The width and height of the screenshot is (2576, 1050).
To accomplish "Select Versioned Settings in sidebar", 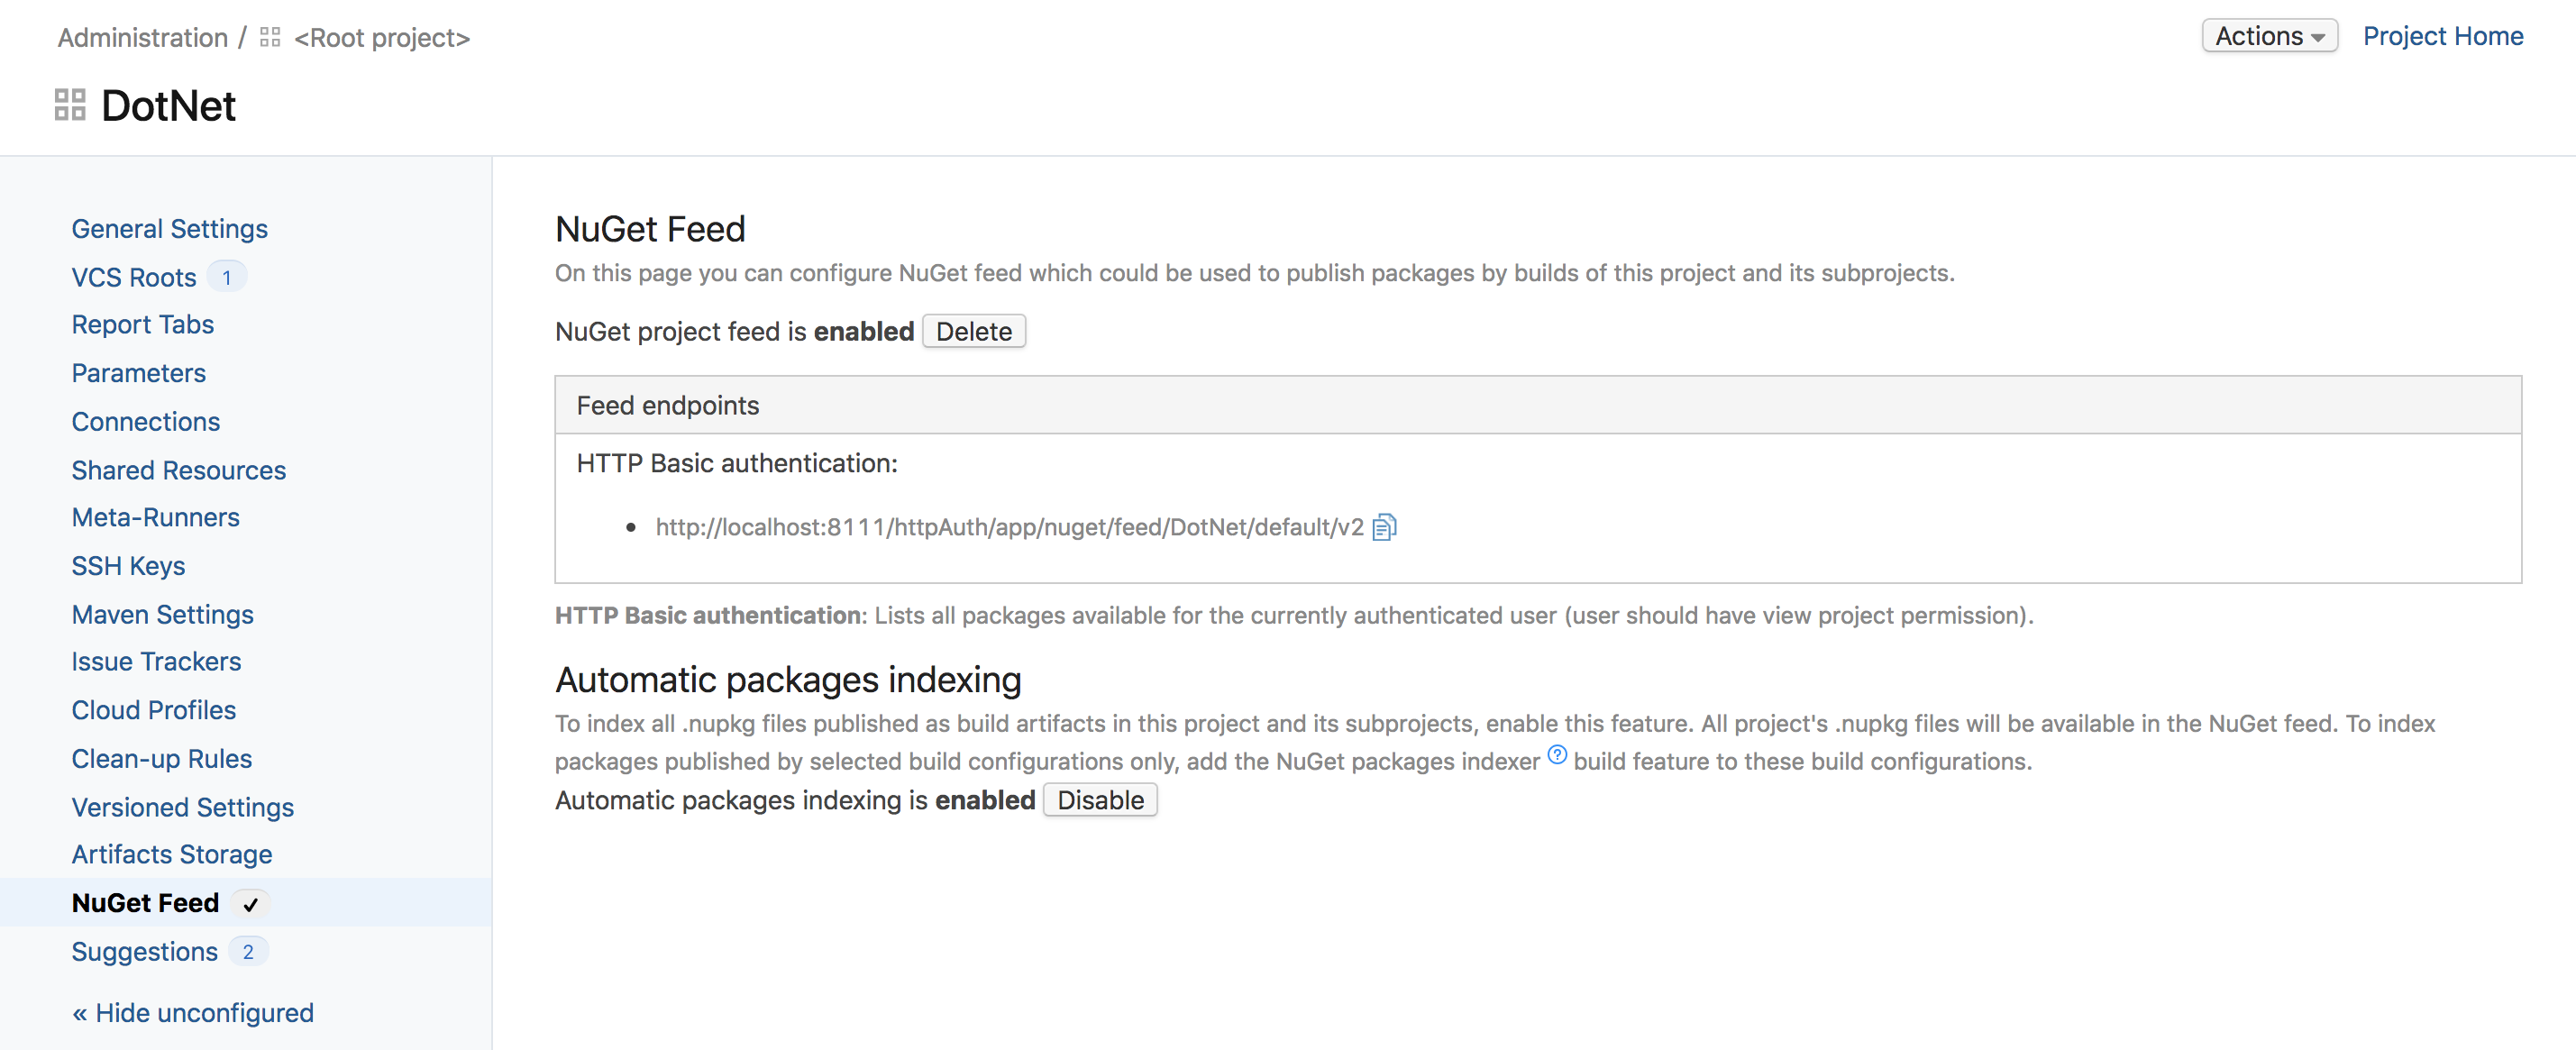I will tap(182, 807).
